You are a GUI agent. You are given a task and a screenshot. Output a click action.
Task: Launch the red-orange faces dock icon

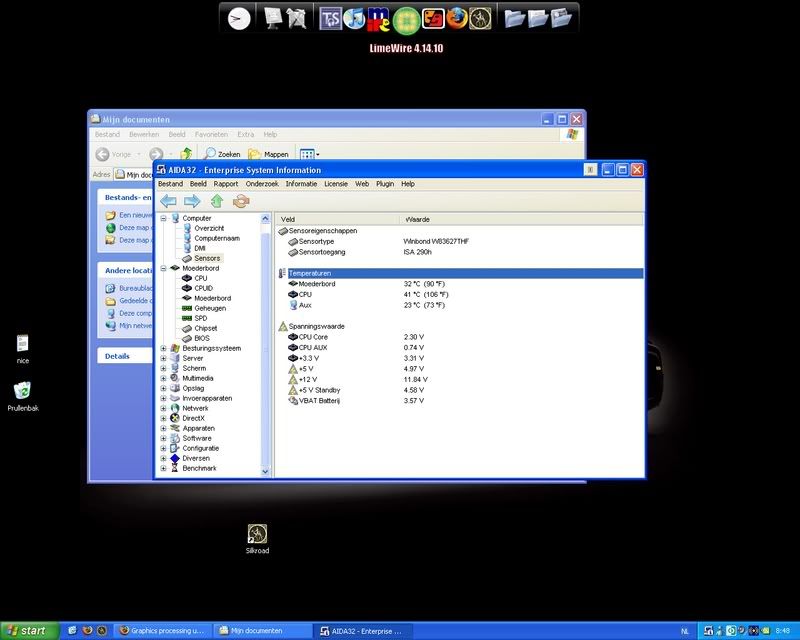tap(433, 19)
